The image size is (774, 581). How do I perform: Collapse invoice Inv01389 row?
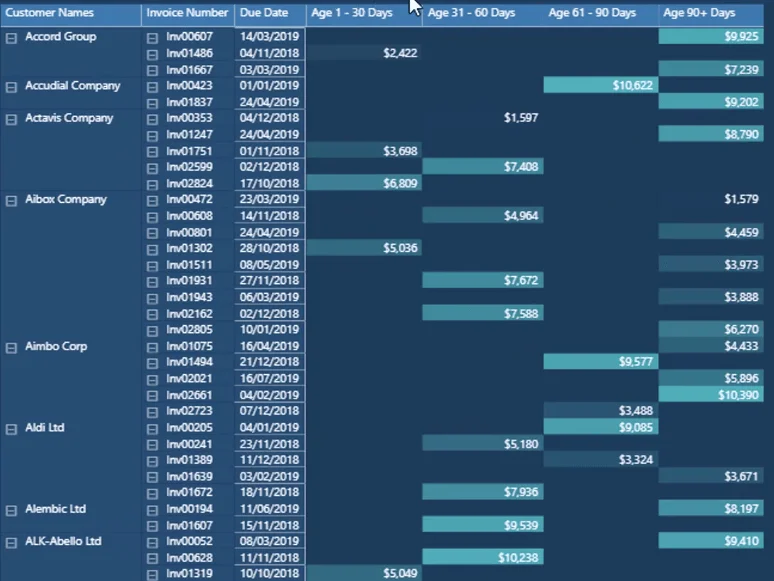pyautogui.click(x=153, y=462)
